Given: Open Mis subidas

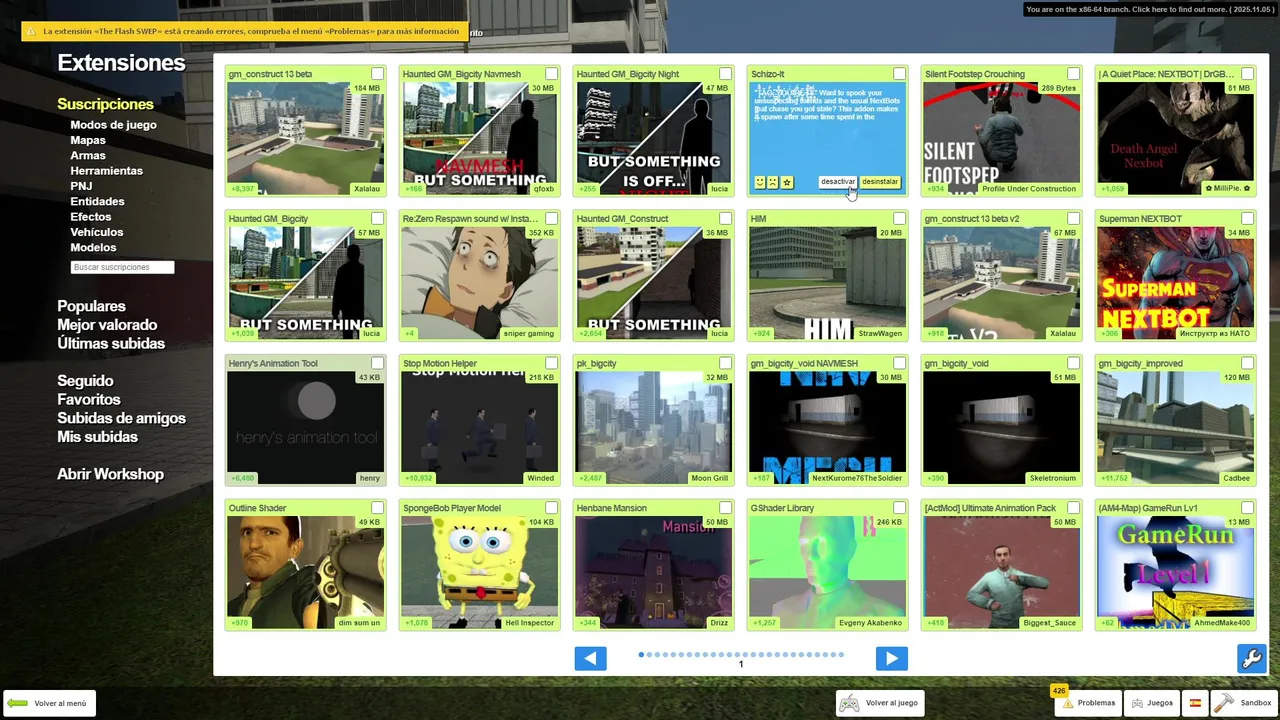Looking at the screenshot, I should pos(97,437).
